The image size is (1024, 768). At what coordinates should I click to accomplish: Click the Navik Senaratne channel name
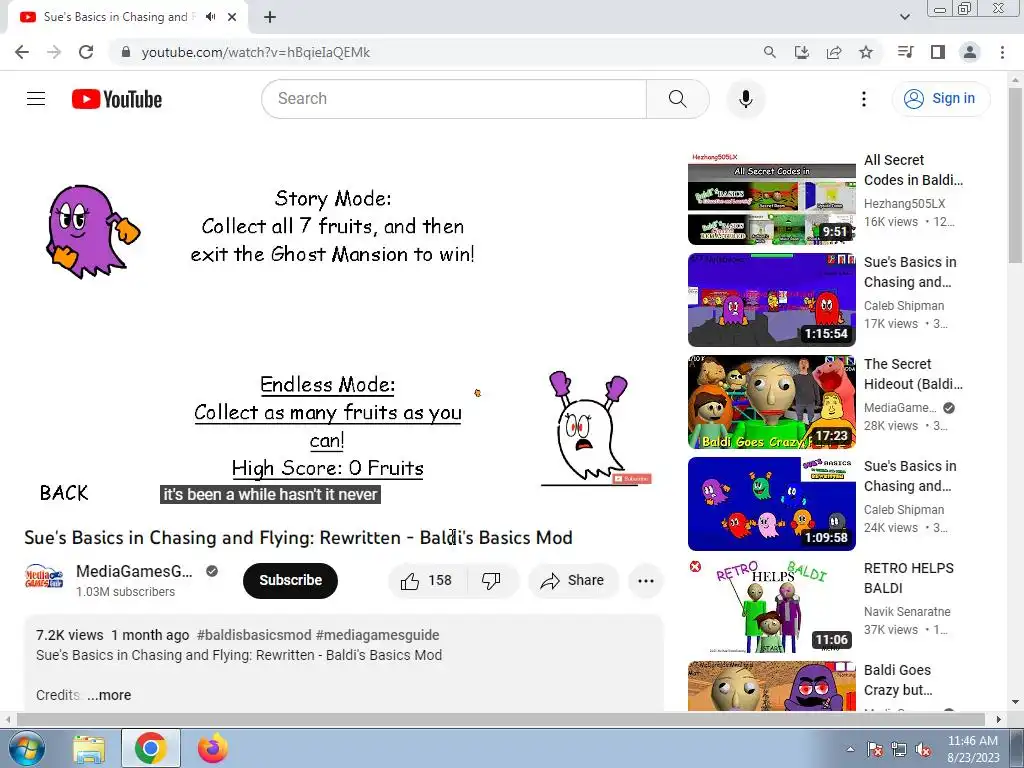coord(907,612)
